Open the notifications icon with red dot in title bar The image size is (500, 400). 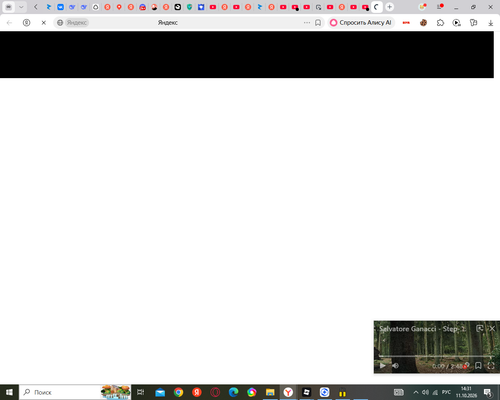point(440,7)
